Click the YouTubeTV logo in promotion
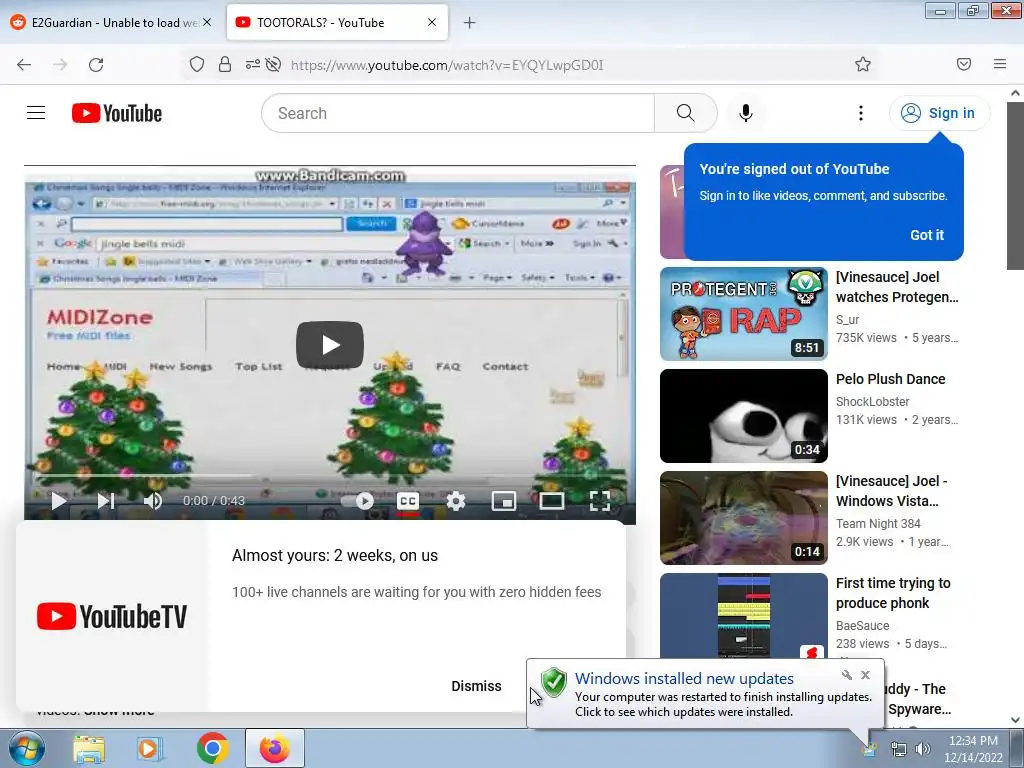 [112, 616]
